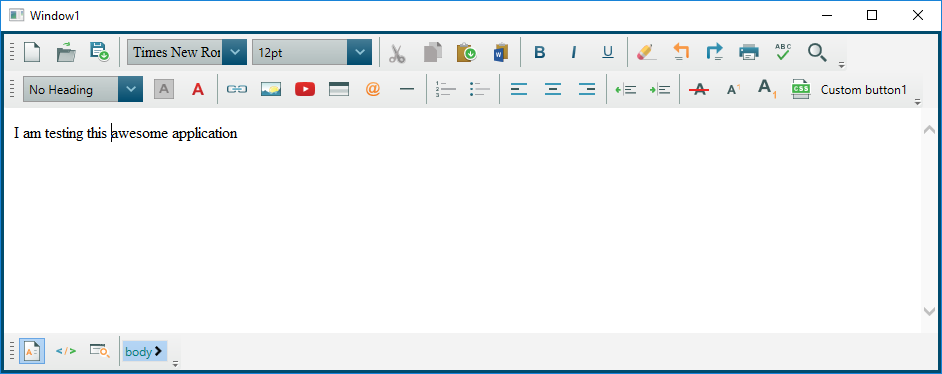Open the CSS style editor icon
The image size is (942, 374).
tap(801, 89)
